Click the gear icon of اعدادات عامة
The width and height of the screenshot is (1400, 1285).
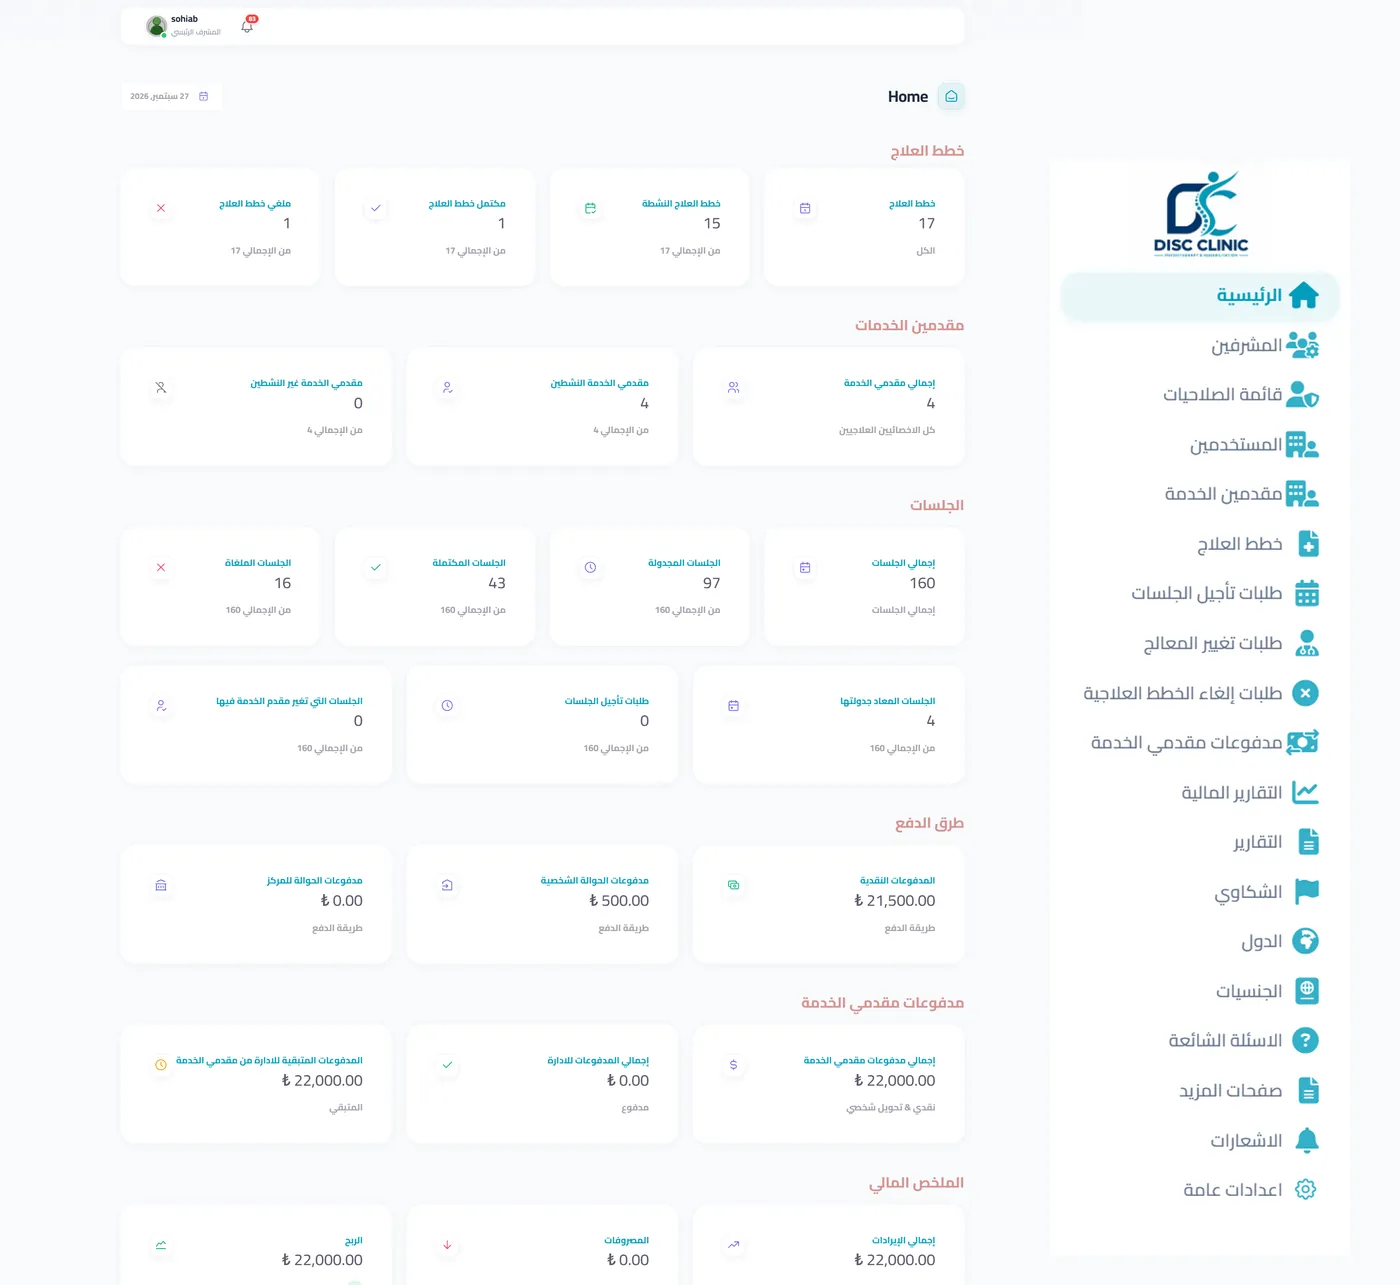pyautogui.click(x=1305, y=1189)
